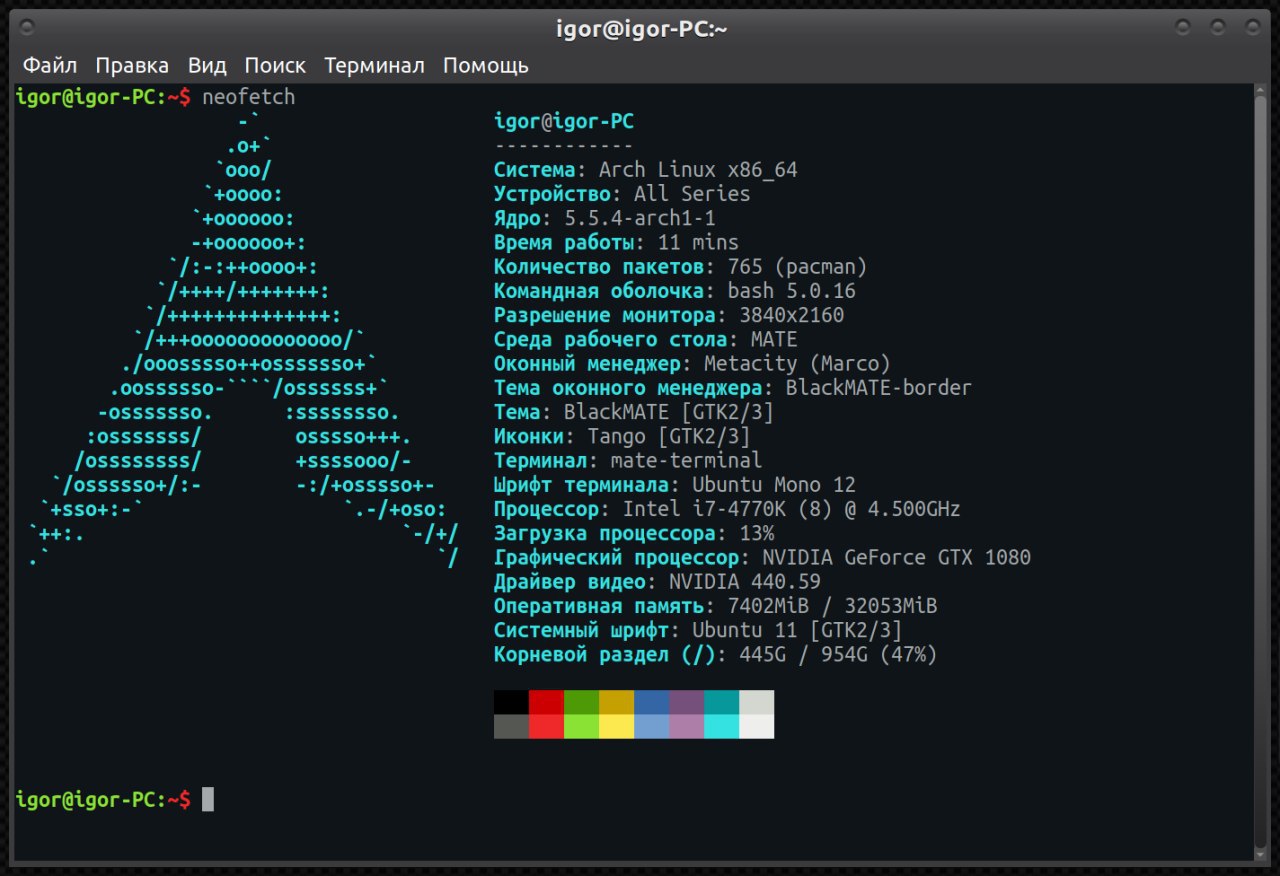Click the typed 'neofetch' command text
The height and width of the screenshot is (876, 1280).
point(248,98)
